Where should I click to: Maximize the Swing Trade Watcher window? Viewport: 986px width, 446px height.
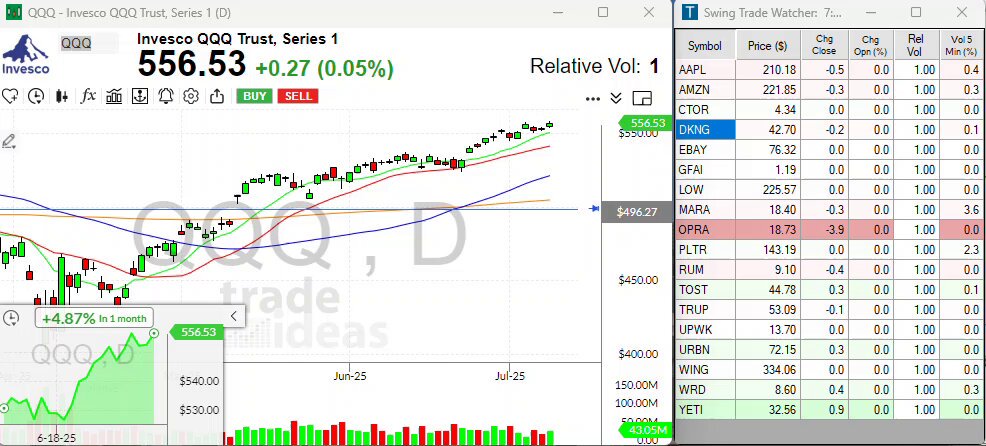(x=916, y=12)
